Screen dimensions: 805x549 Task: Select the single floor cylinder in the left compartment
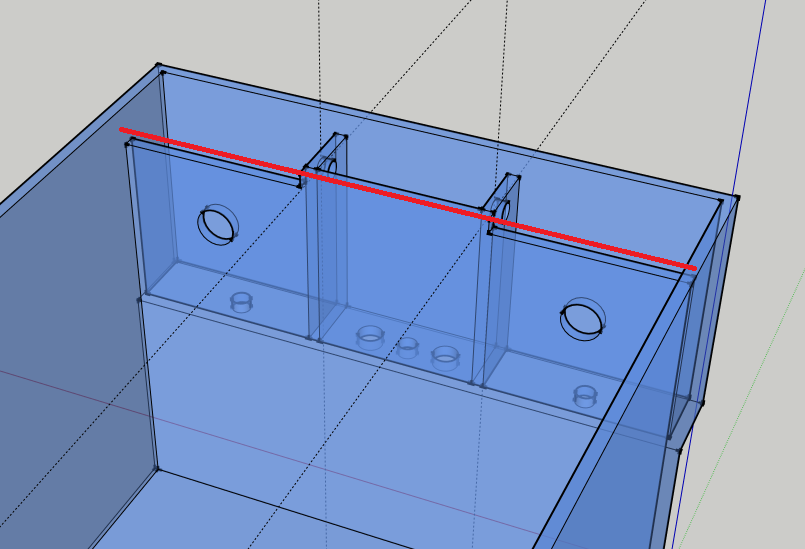tap(241, 302)
